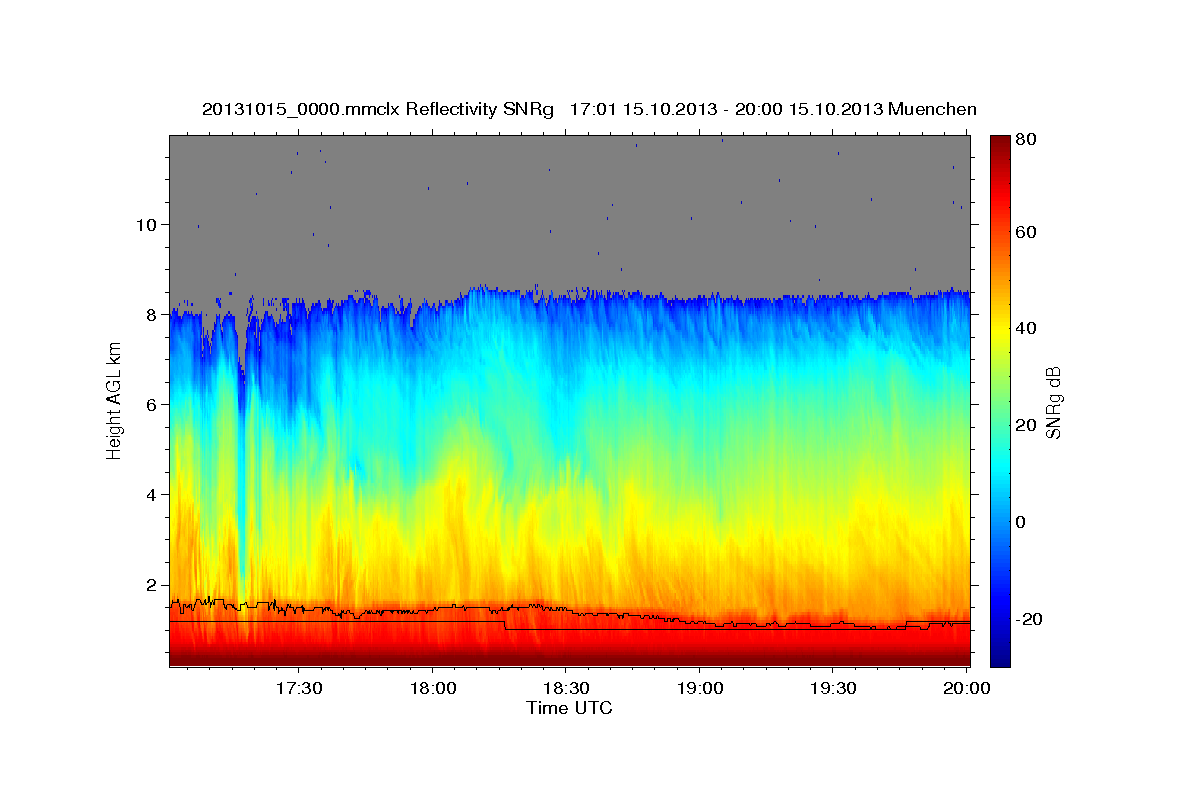
Task: Click the dark blue bottom of the colorbar
Action: coord(999,655)
